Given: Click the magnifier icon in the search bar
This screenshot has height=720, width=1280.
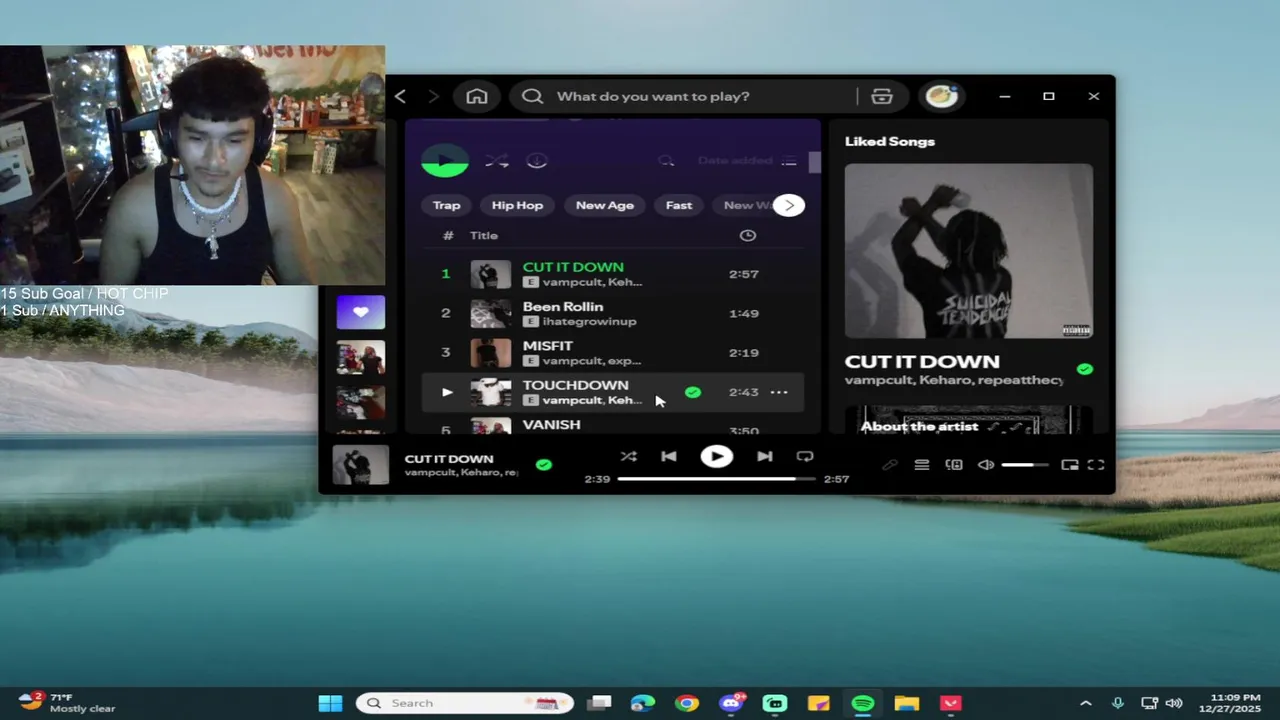Looking at the screenshot, I should pyautogui.click(x=532, y=96).
